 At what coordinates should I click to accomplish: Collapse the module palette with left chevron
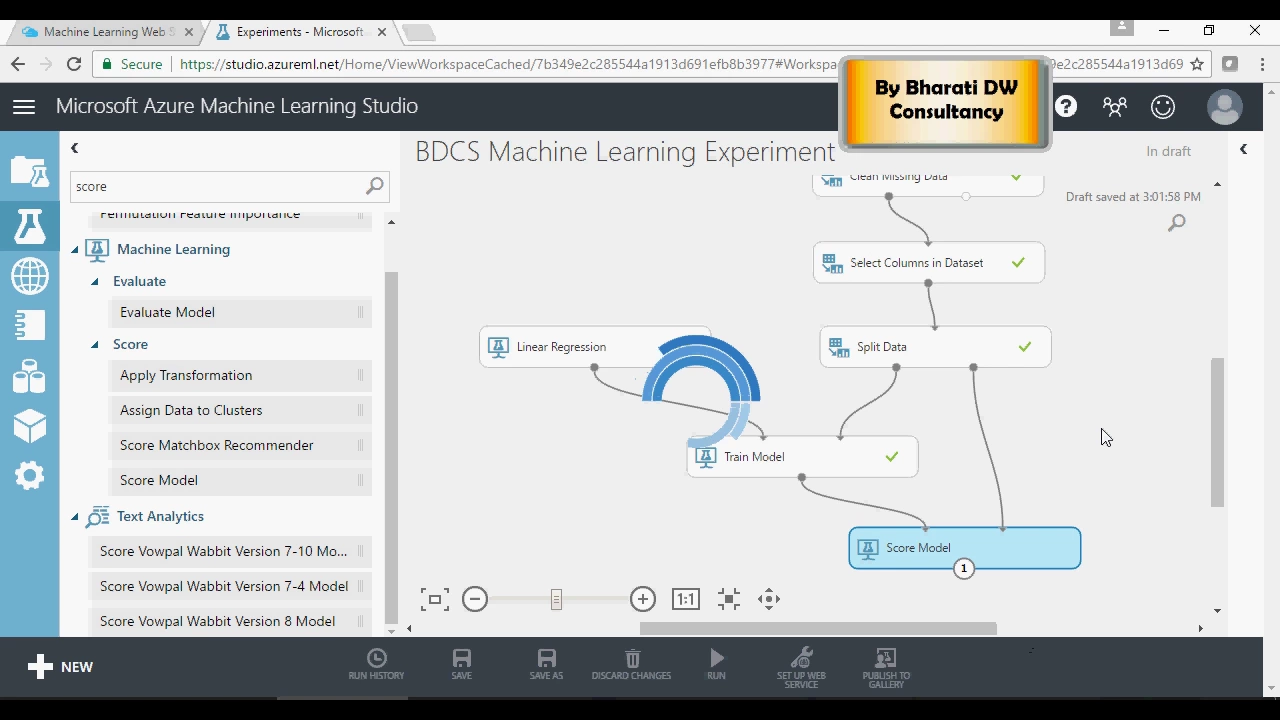pyautogui.click(x=74, y=148)
